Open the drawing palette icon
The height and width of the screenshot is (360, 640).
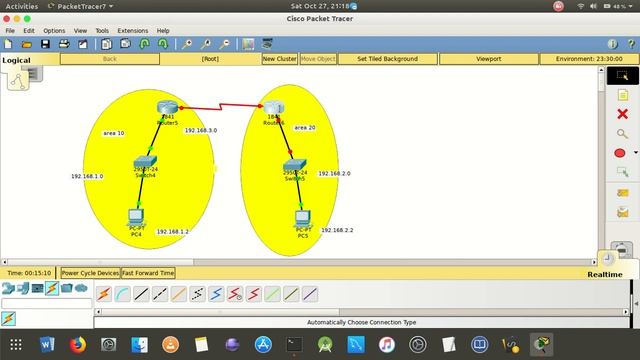click(248, 44)
